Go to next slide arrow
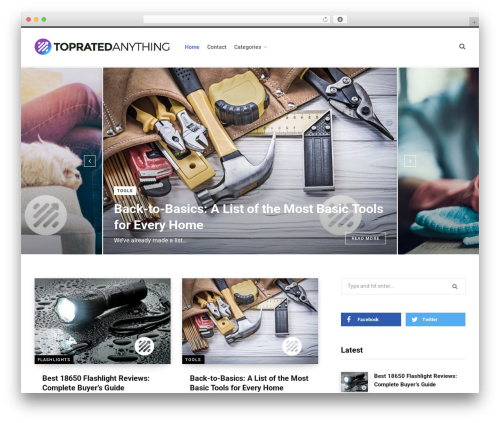This screenshot has width=500, height=423. coord(410,161)
